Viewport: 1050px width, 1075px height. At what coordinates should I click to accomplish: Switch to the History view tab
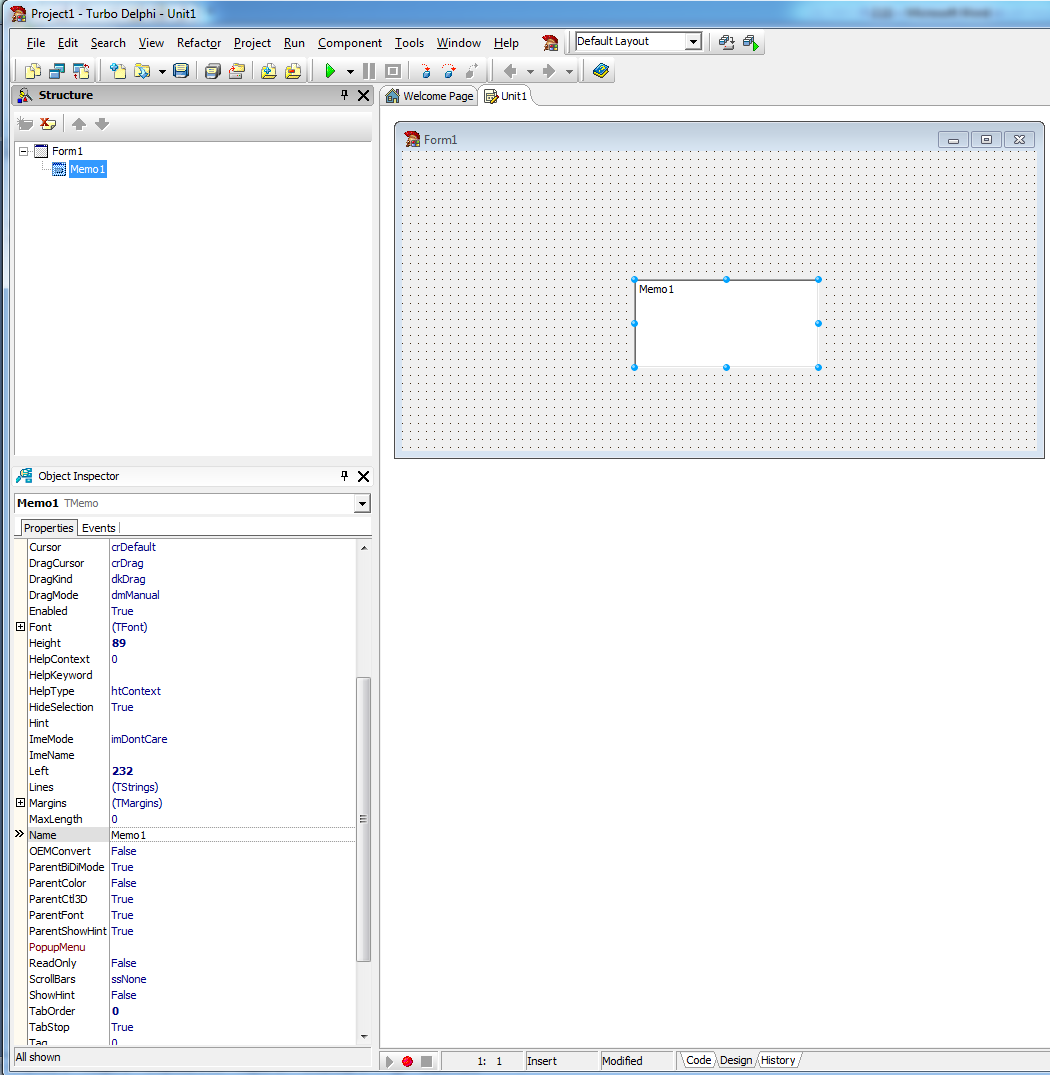click(x=778, y=1060)
